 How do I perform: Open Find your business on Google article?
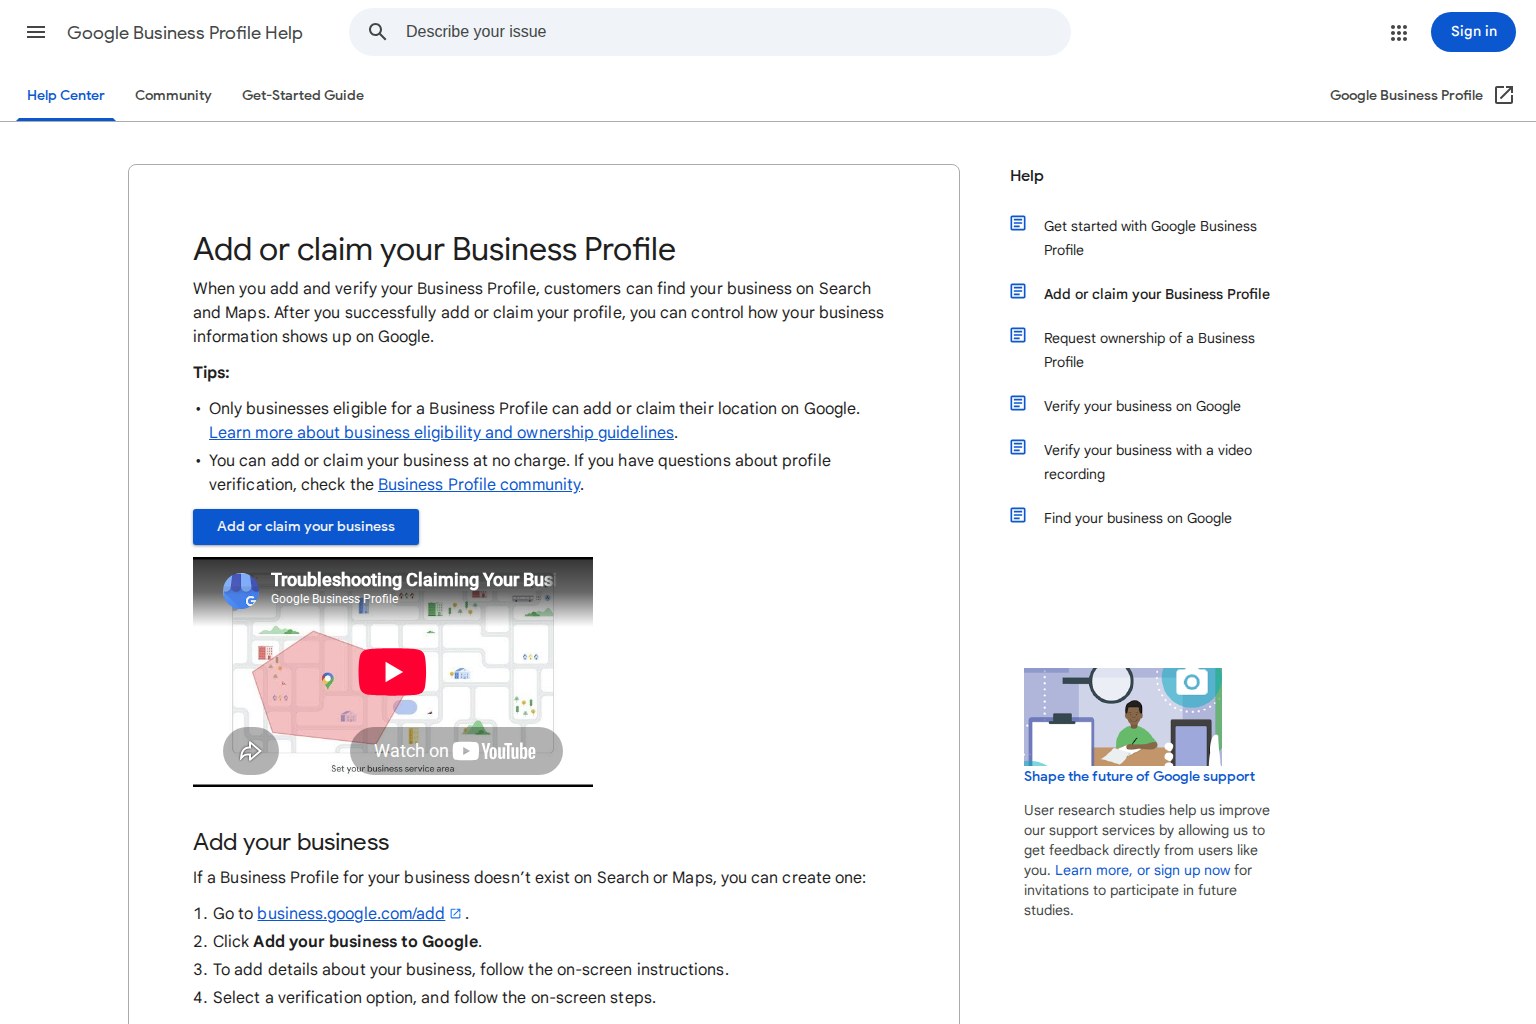pyautogui.click(x=1138, y=518)
